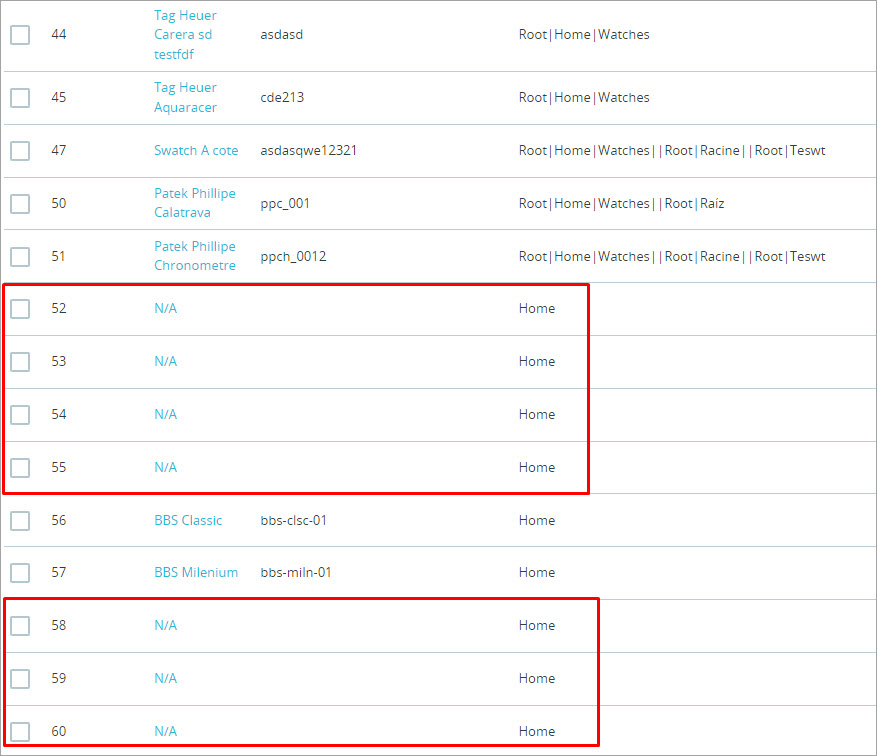Open the N/A link in row 53
The width and height of the screenshot is (877, 756).
166,362
